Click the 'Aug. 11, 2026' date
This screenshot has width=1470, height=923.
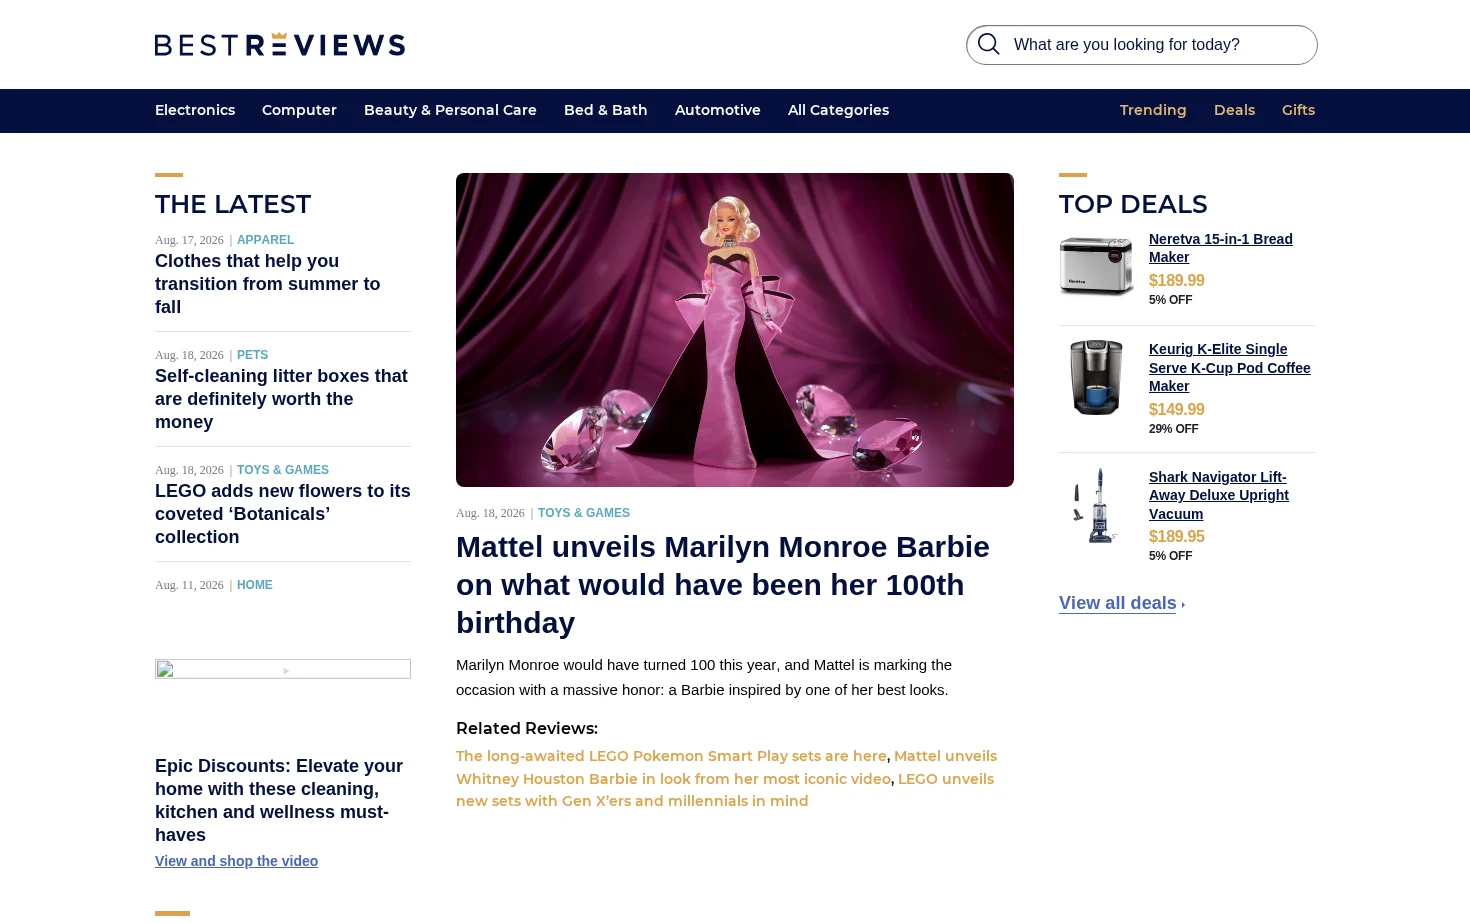189,585
